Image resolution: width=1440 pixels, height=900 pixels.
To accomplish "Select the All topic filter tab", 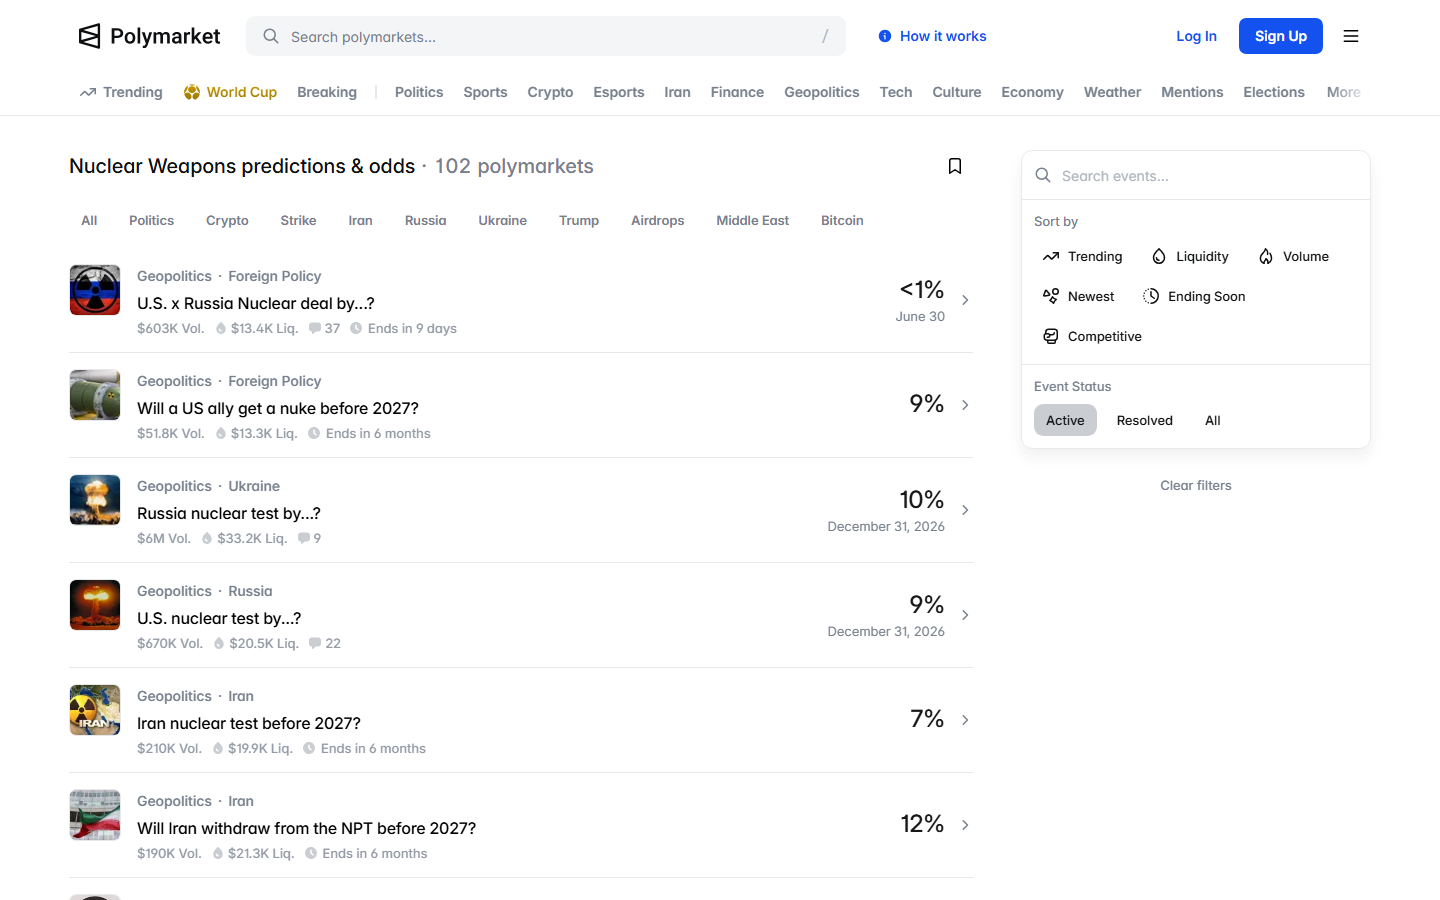I will [89, 220].
